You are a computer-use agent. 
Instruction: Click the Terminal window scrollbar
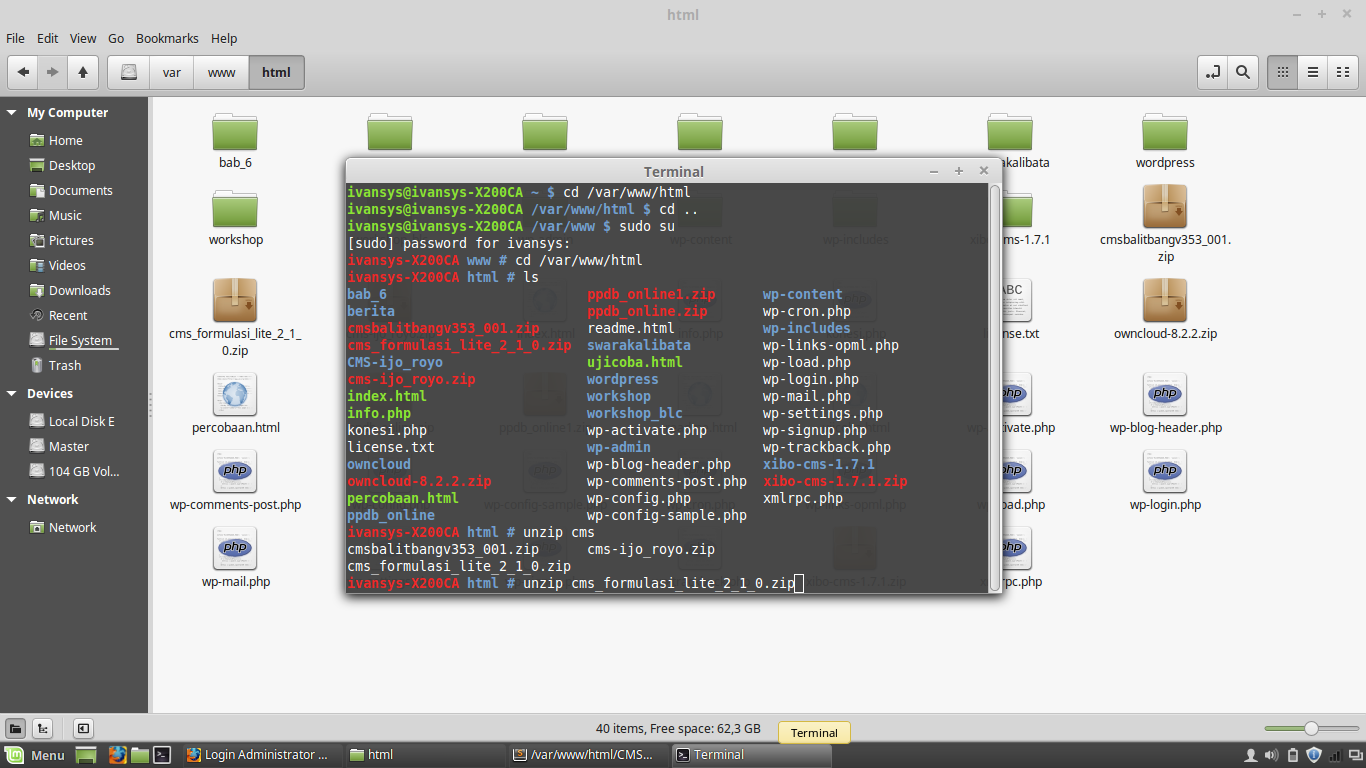pos(994,387)
